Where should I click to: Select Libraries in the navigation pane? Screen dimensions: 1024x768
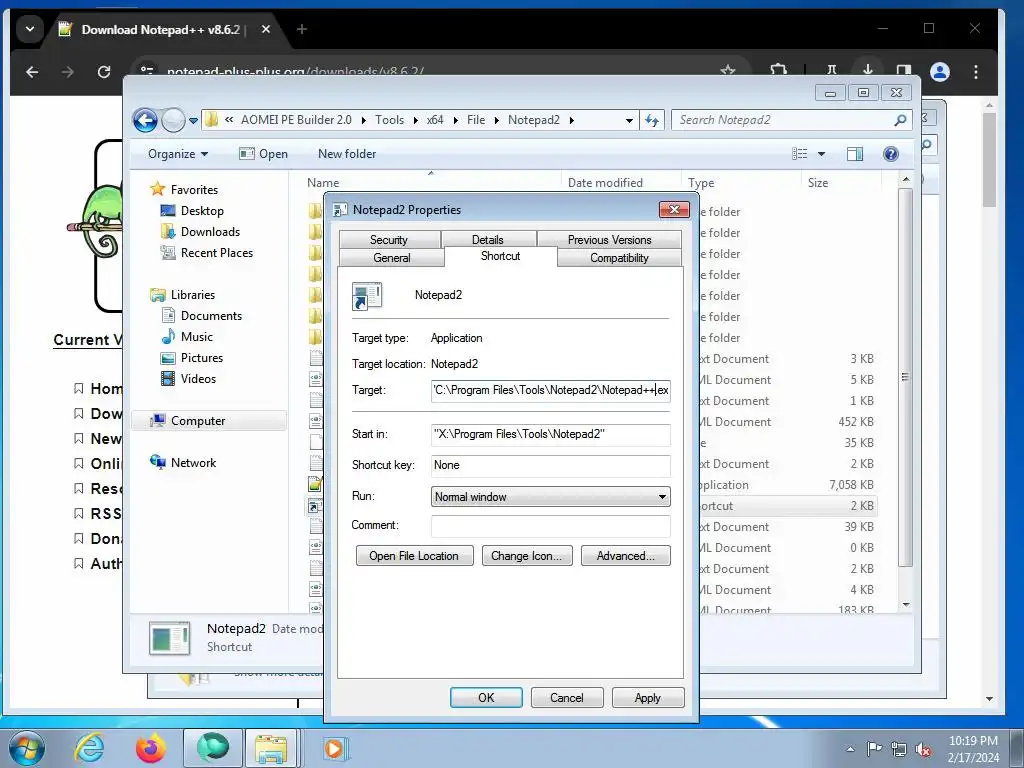pyautogui.click(x=193, y=295)
